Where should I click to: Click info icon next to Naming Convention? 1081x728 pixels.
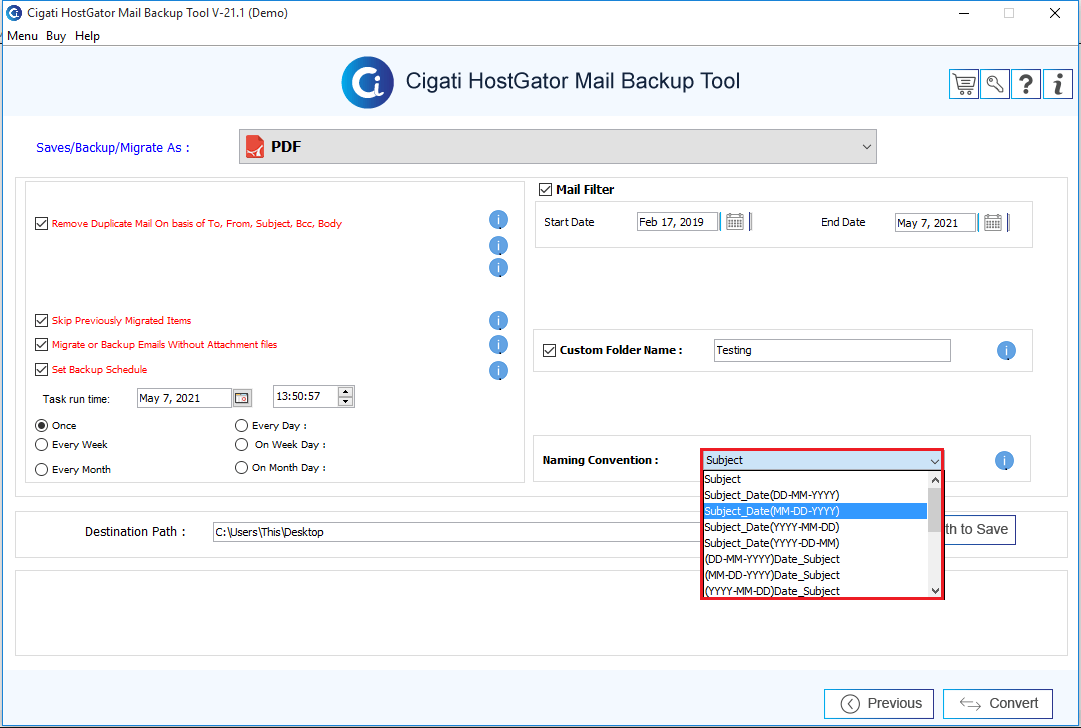[1004, 461]
